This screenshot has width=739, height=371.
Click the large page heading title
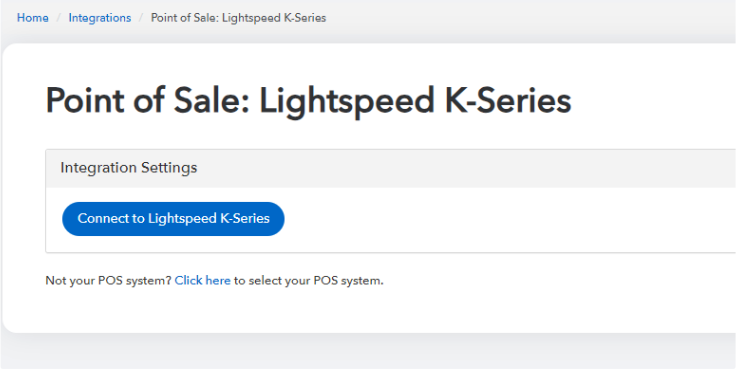coord(308,100)
